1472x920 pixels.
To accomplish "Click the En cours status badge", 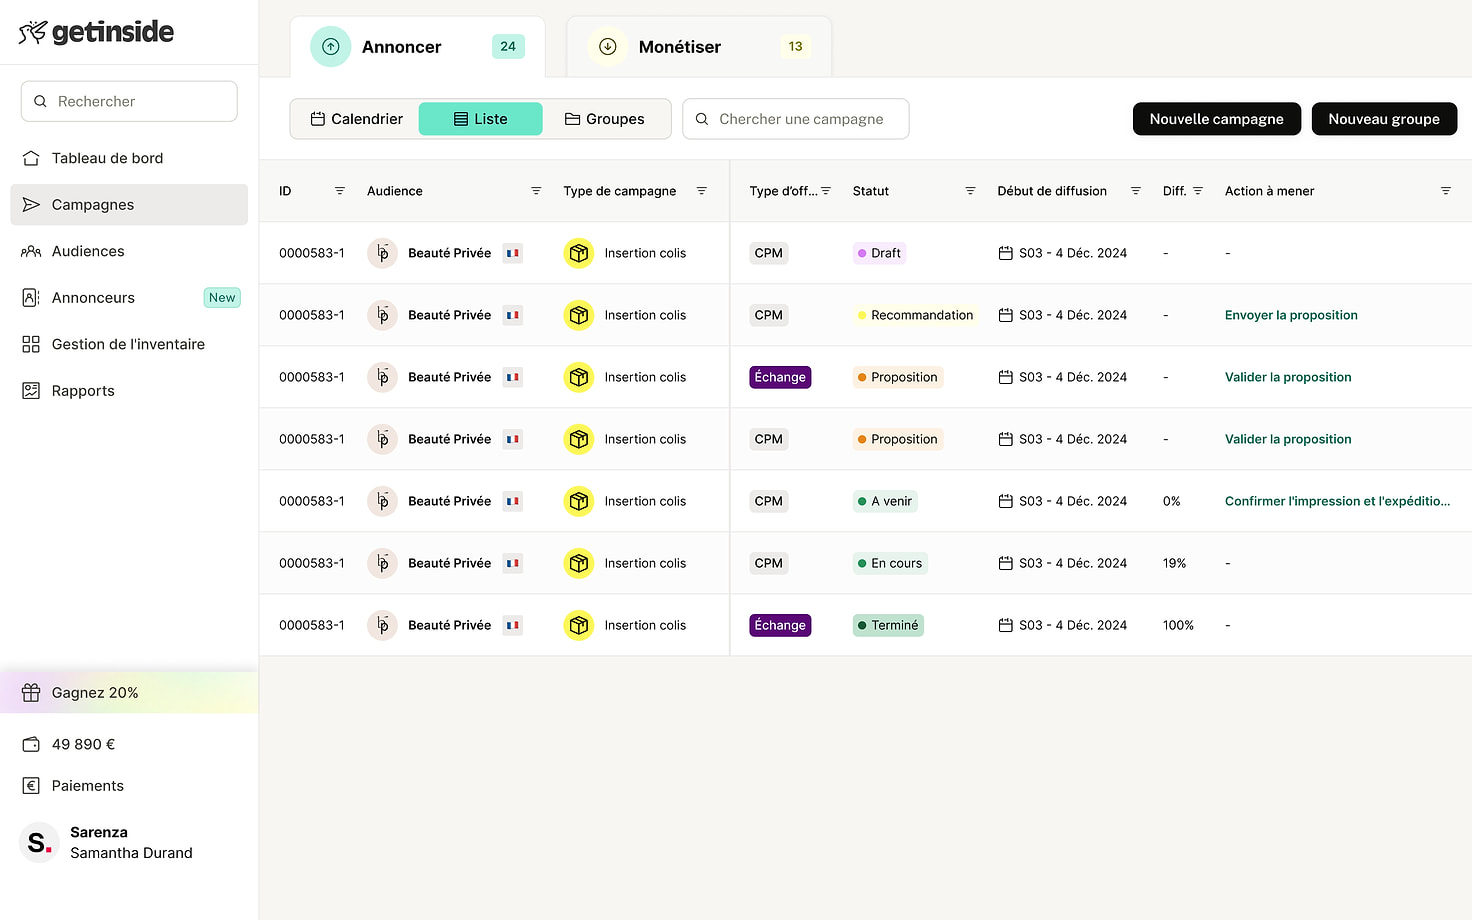I will point(890,563).
